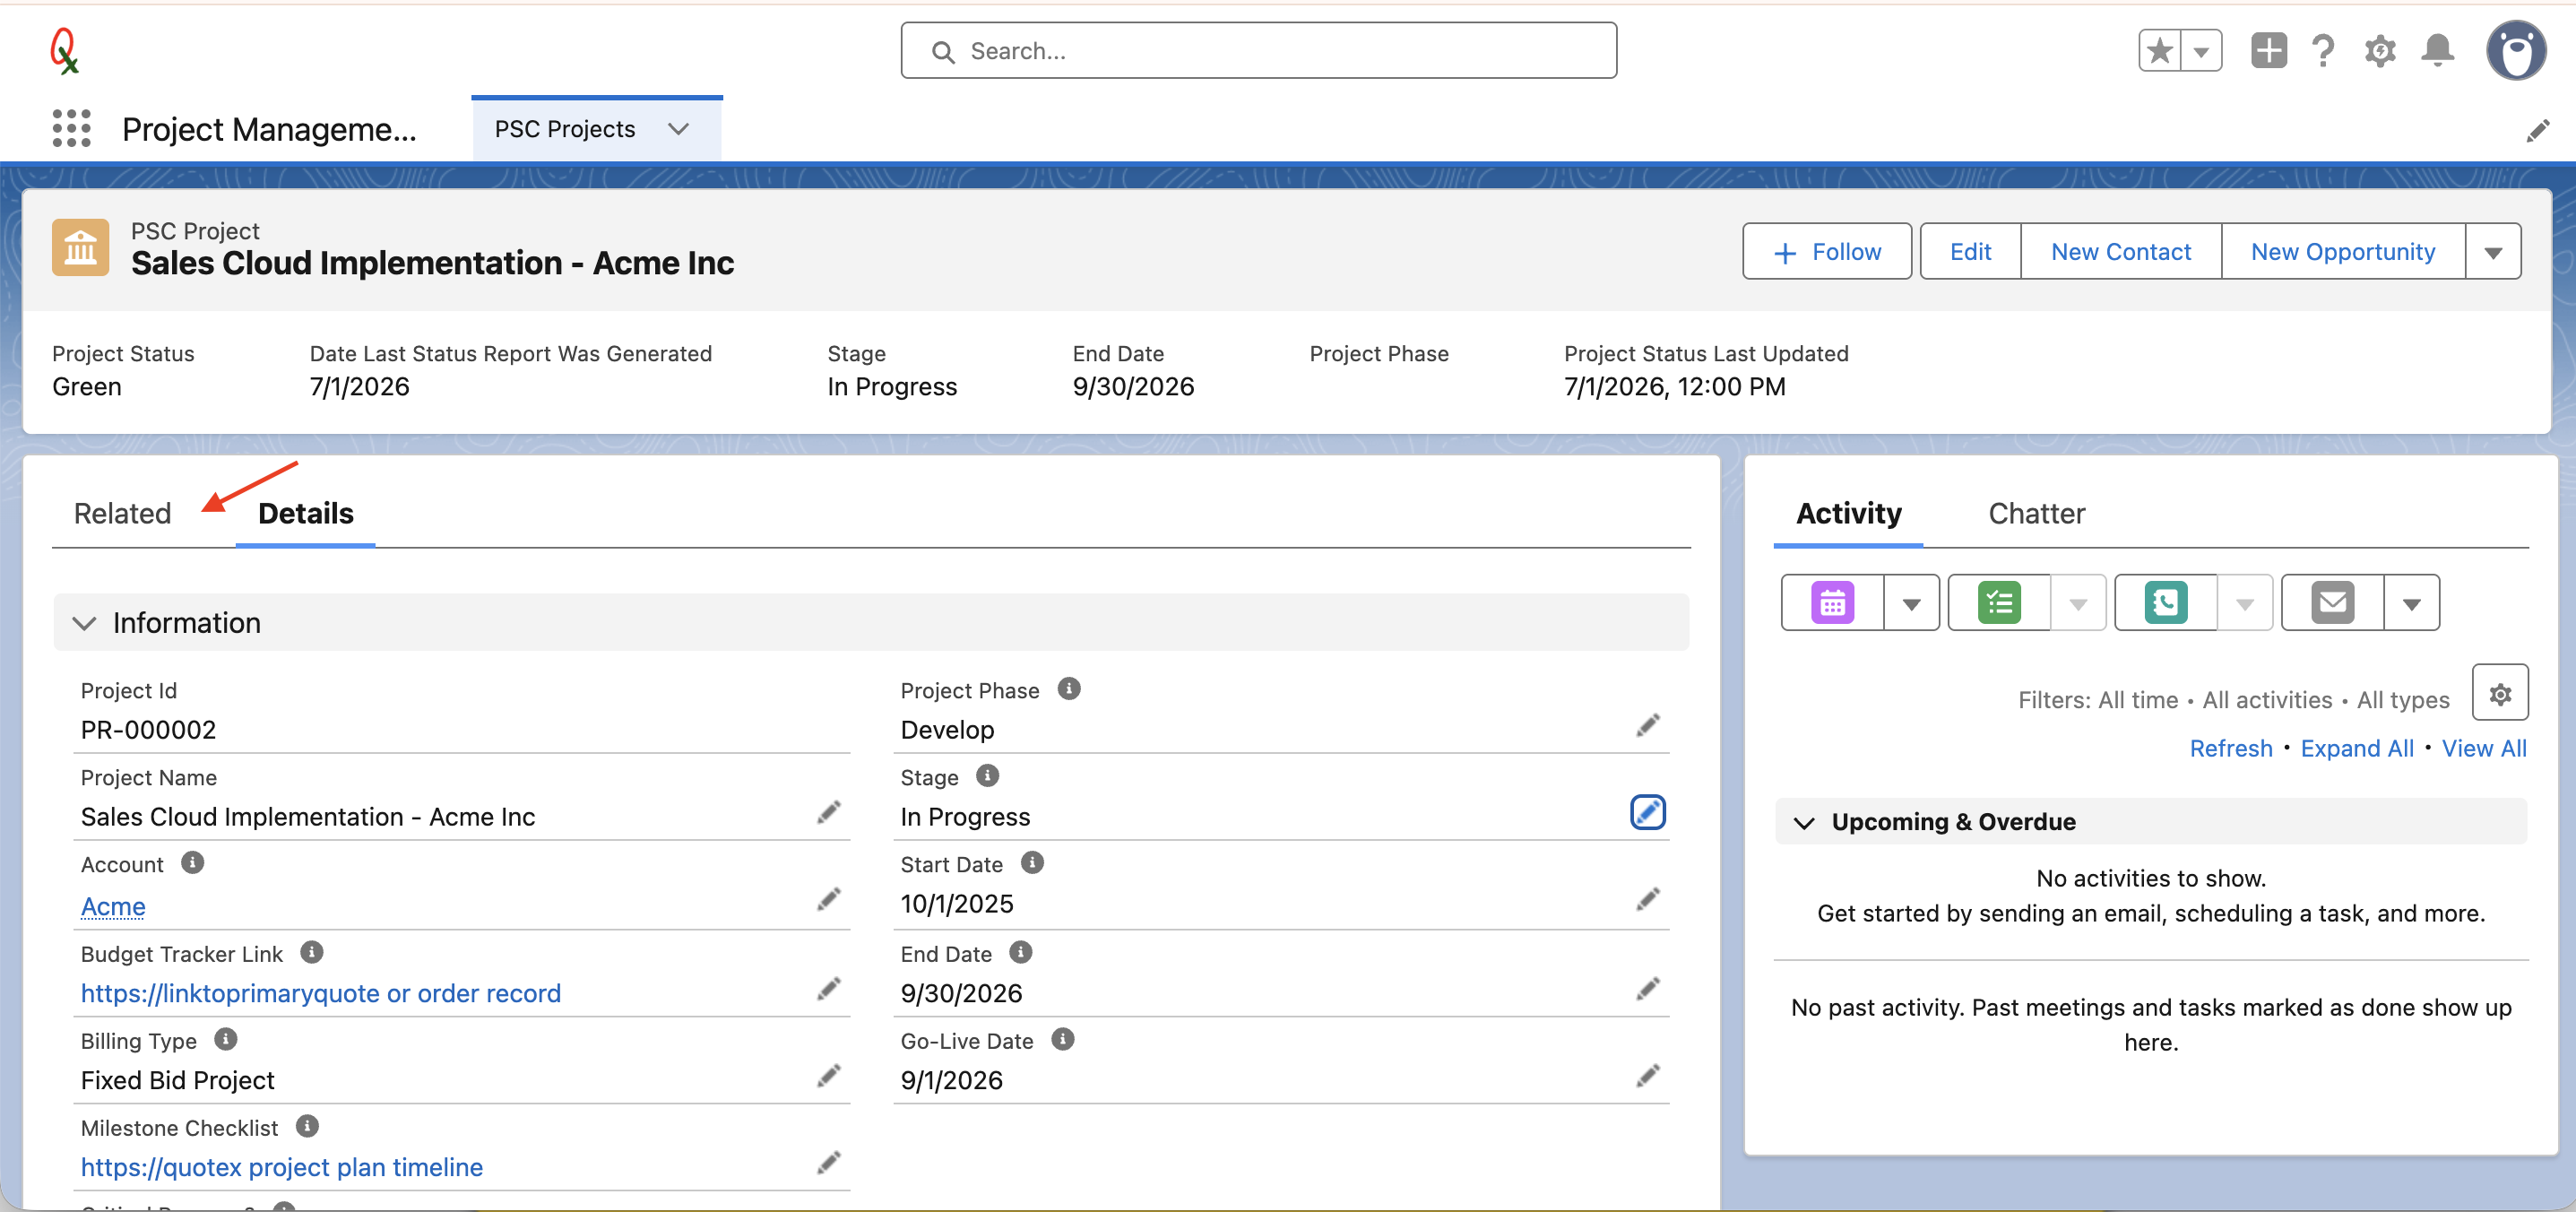This screenshot has height=1212, width=2576.
Task: Open the Help question mark icon
Action: (2323, 51)
